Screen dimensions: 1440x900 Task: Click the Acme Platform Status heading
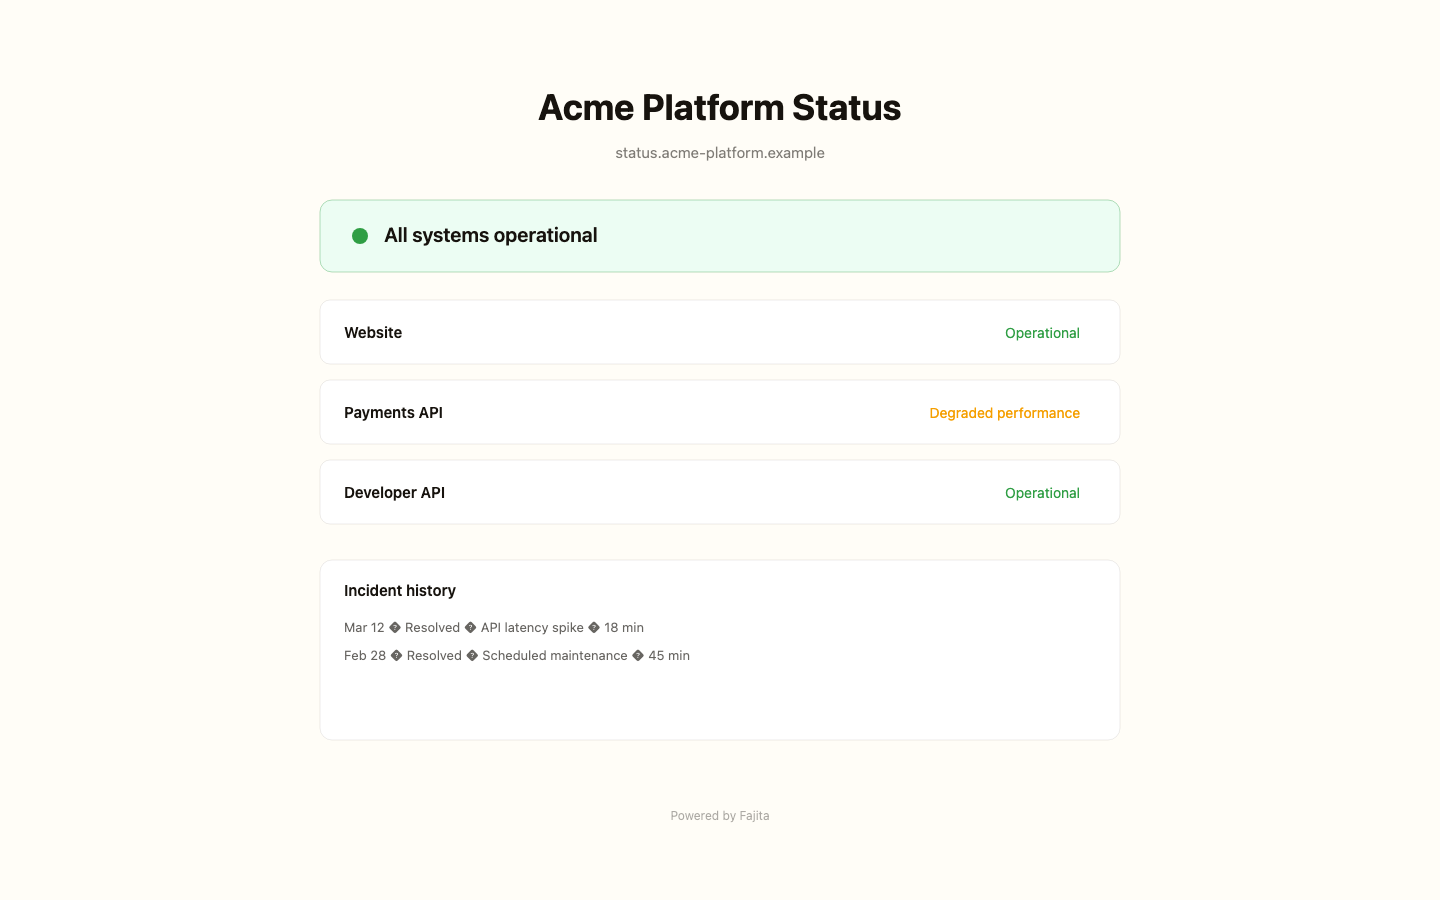(x=720, y=108)
